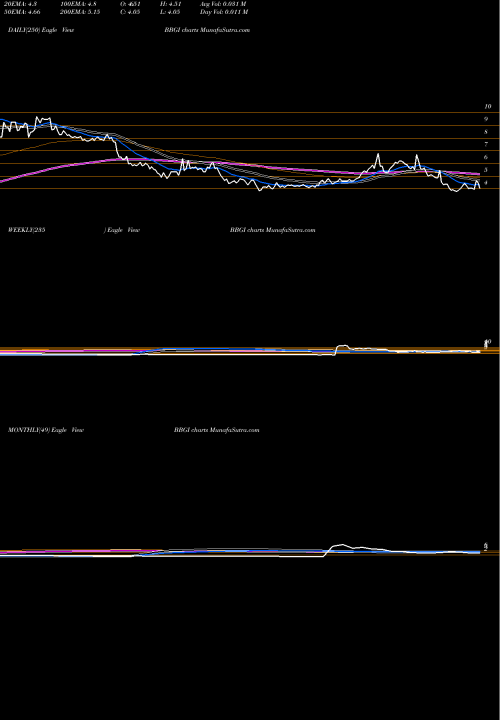Click the 50EMA value label

[24, 12]
